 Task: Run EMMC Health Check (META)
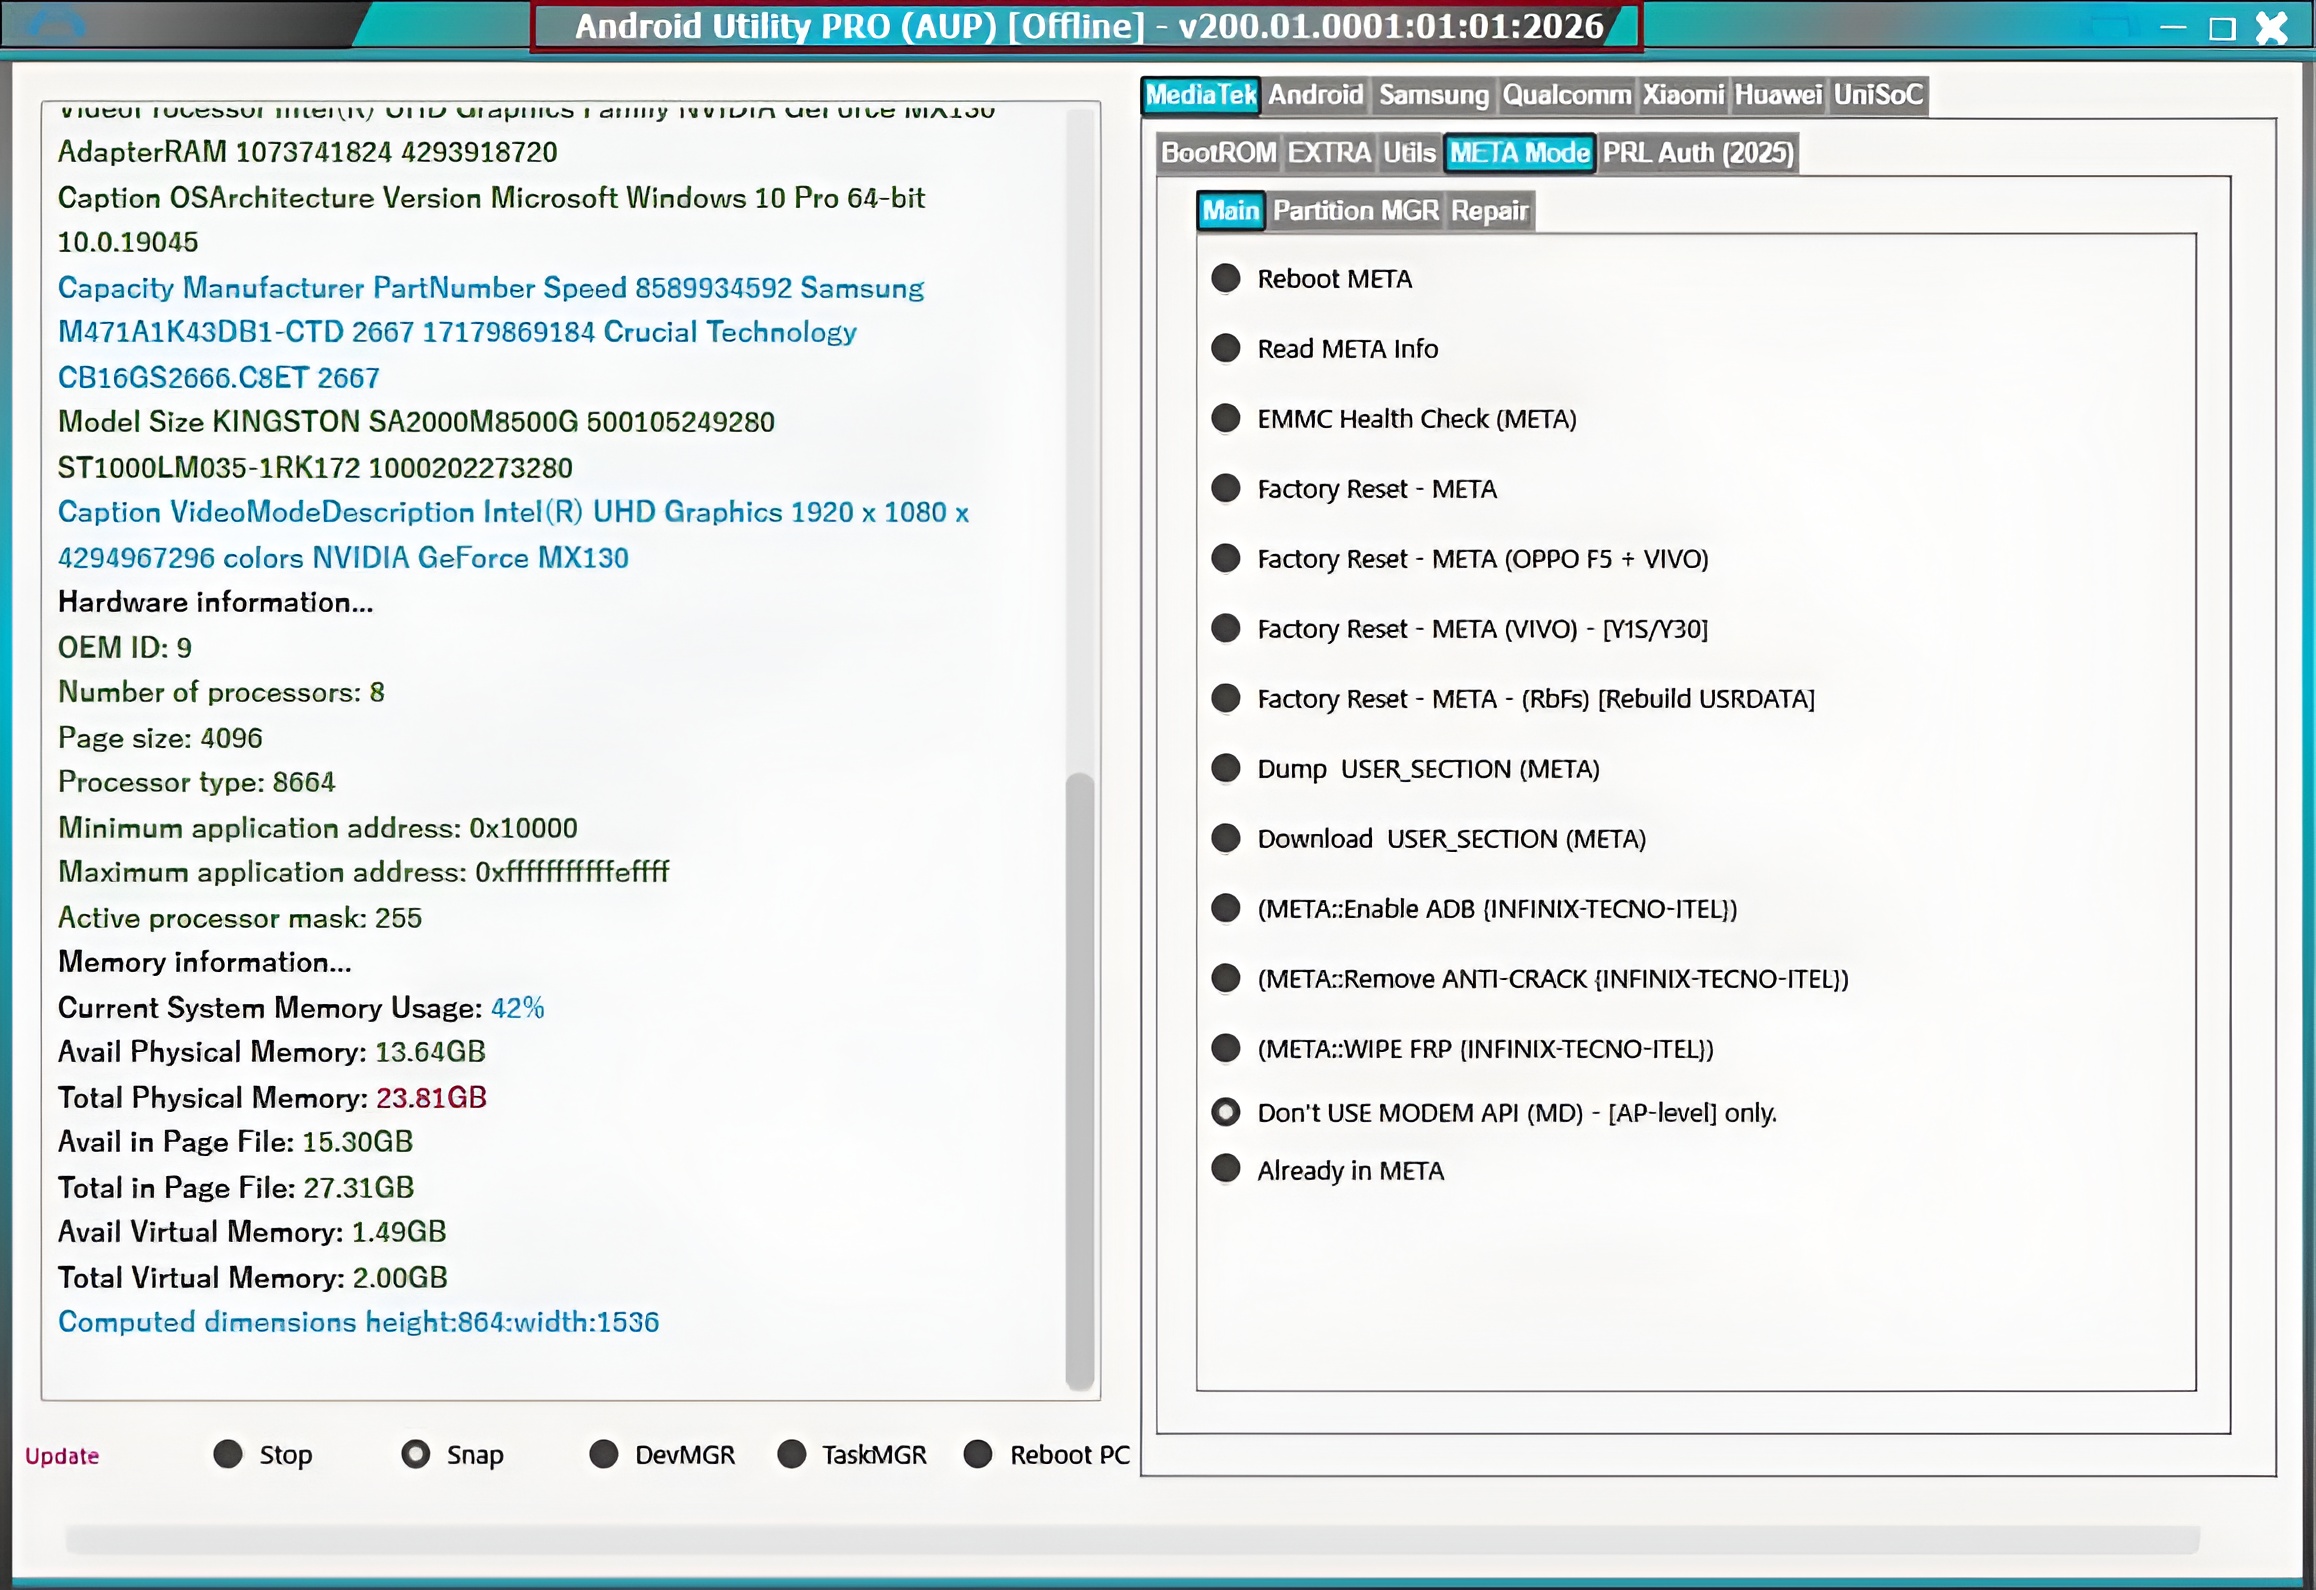[x=1226, y=418]
